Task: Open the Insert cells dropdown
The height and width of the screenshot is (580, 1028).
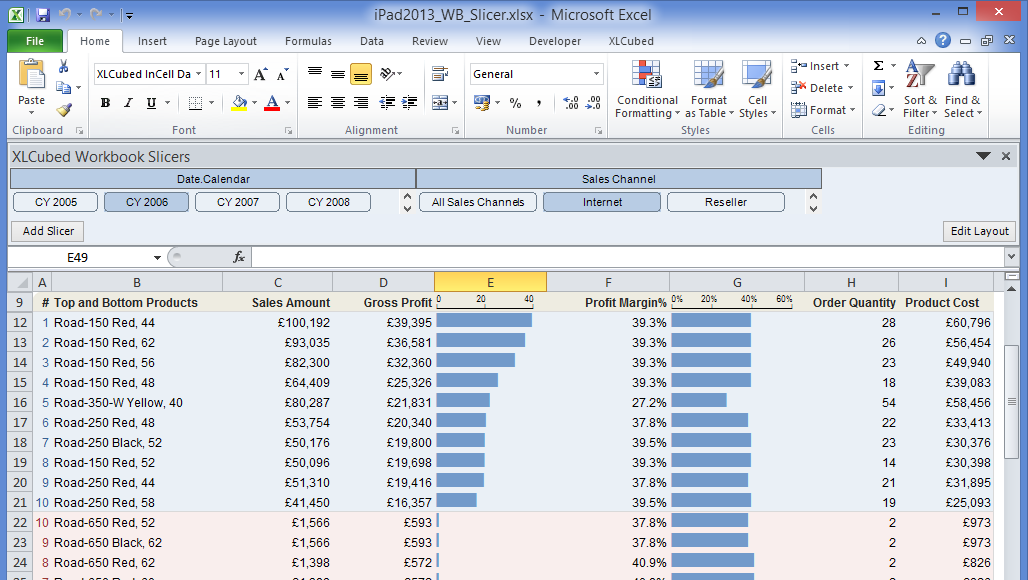Action: [x=846, y=66]
